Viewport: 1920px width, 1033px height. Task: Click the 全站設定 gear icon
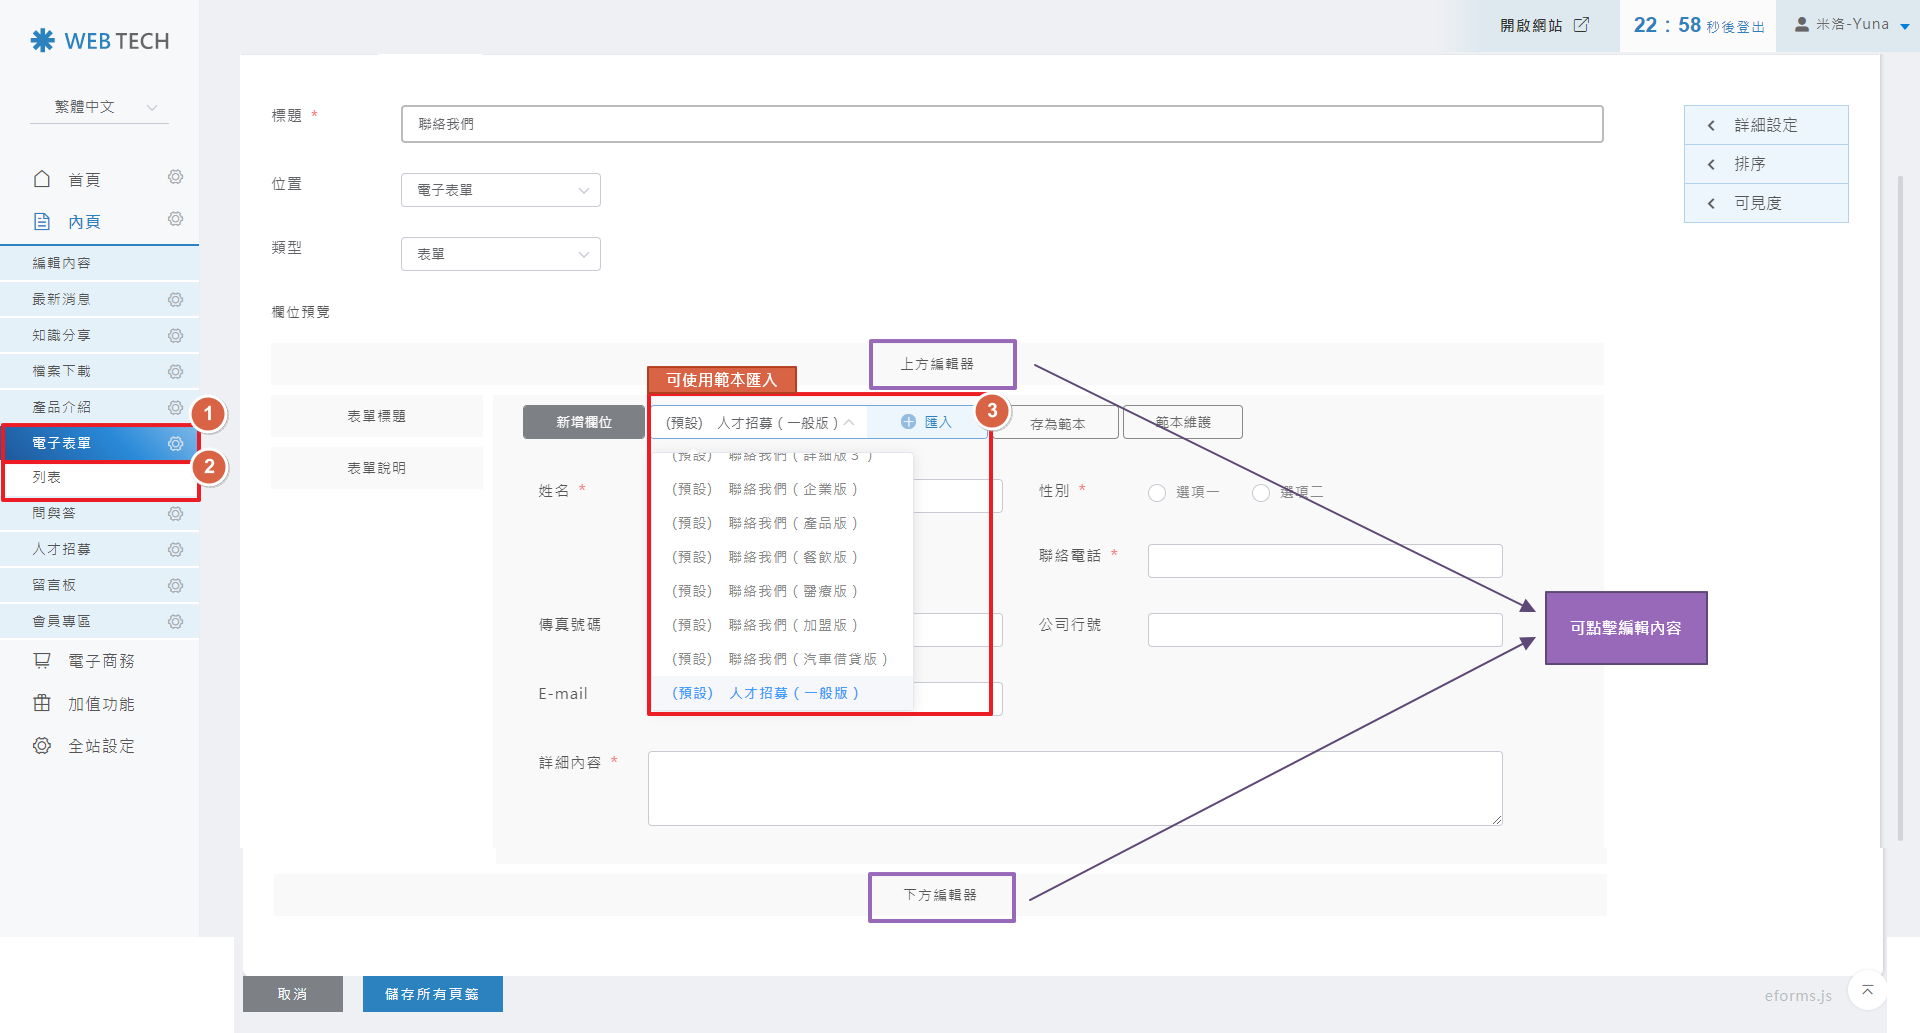42,746
